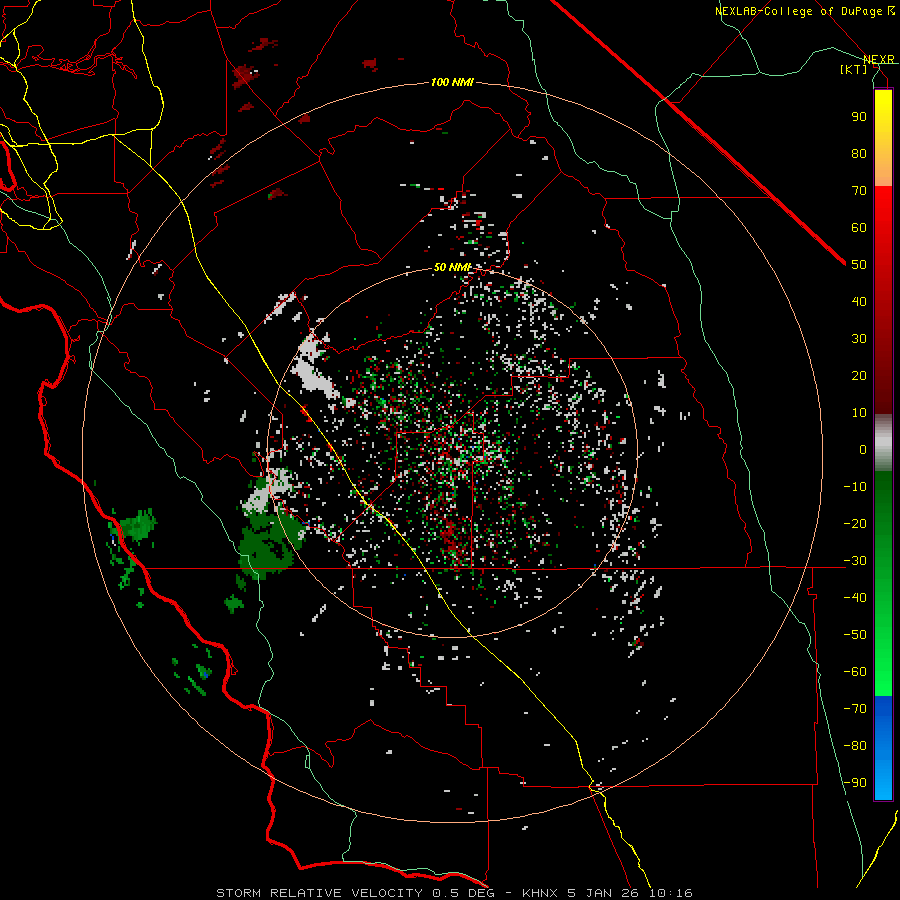Click the 90 knot scale label
Screen dimensions: 900x900
pos(859,117)
